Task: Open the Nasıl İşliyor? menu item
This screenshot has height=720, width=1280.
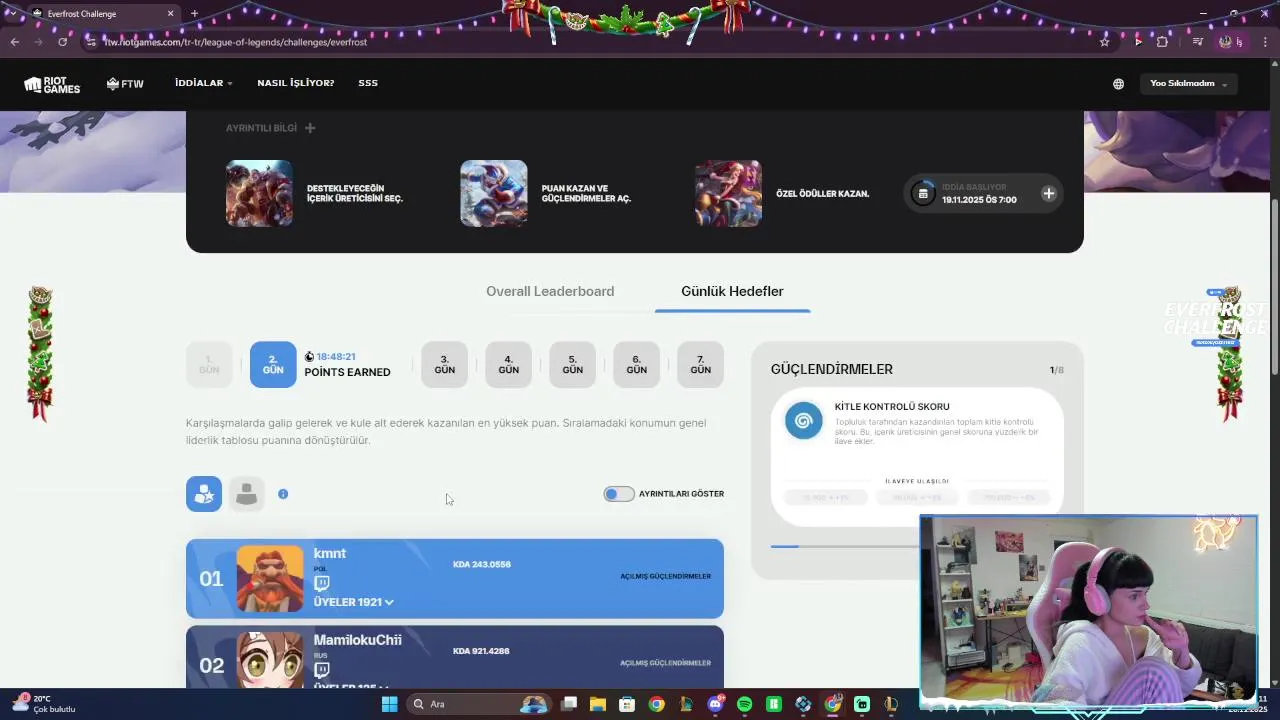Action: point(296,83)
